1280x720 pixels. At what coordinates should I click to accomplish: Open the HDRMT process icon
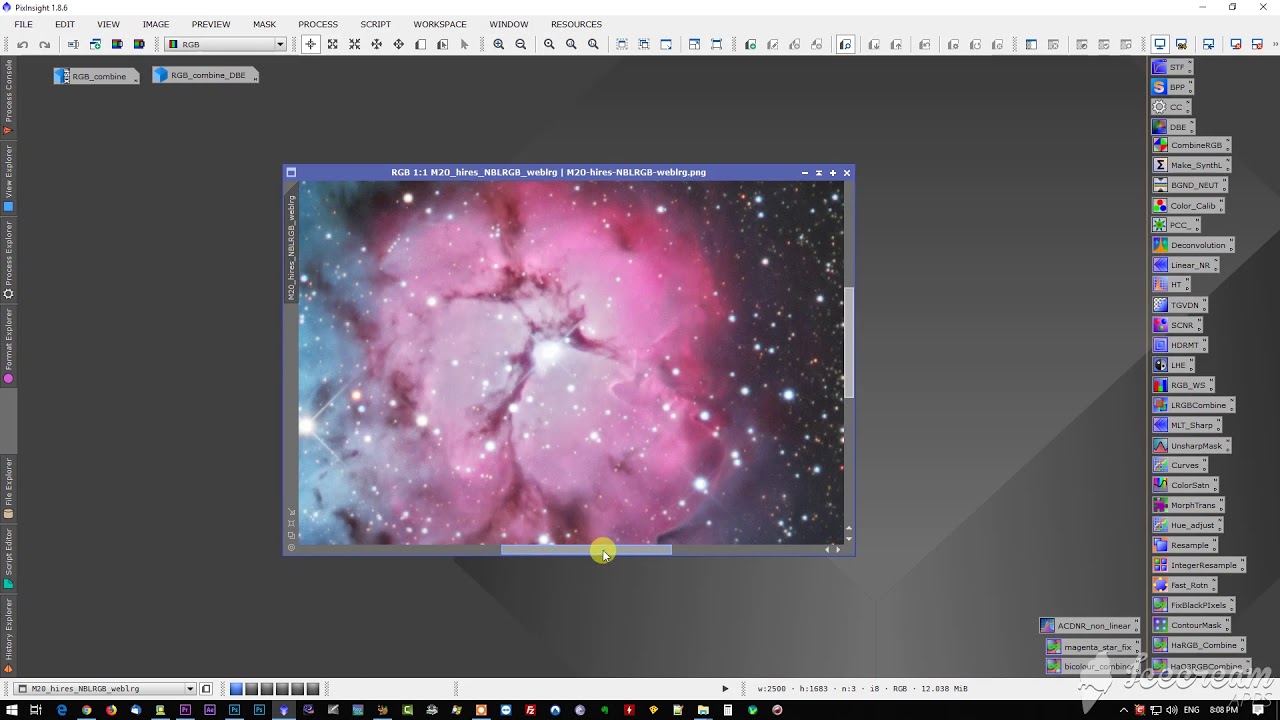pos(1179,345)
